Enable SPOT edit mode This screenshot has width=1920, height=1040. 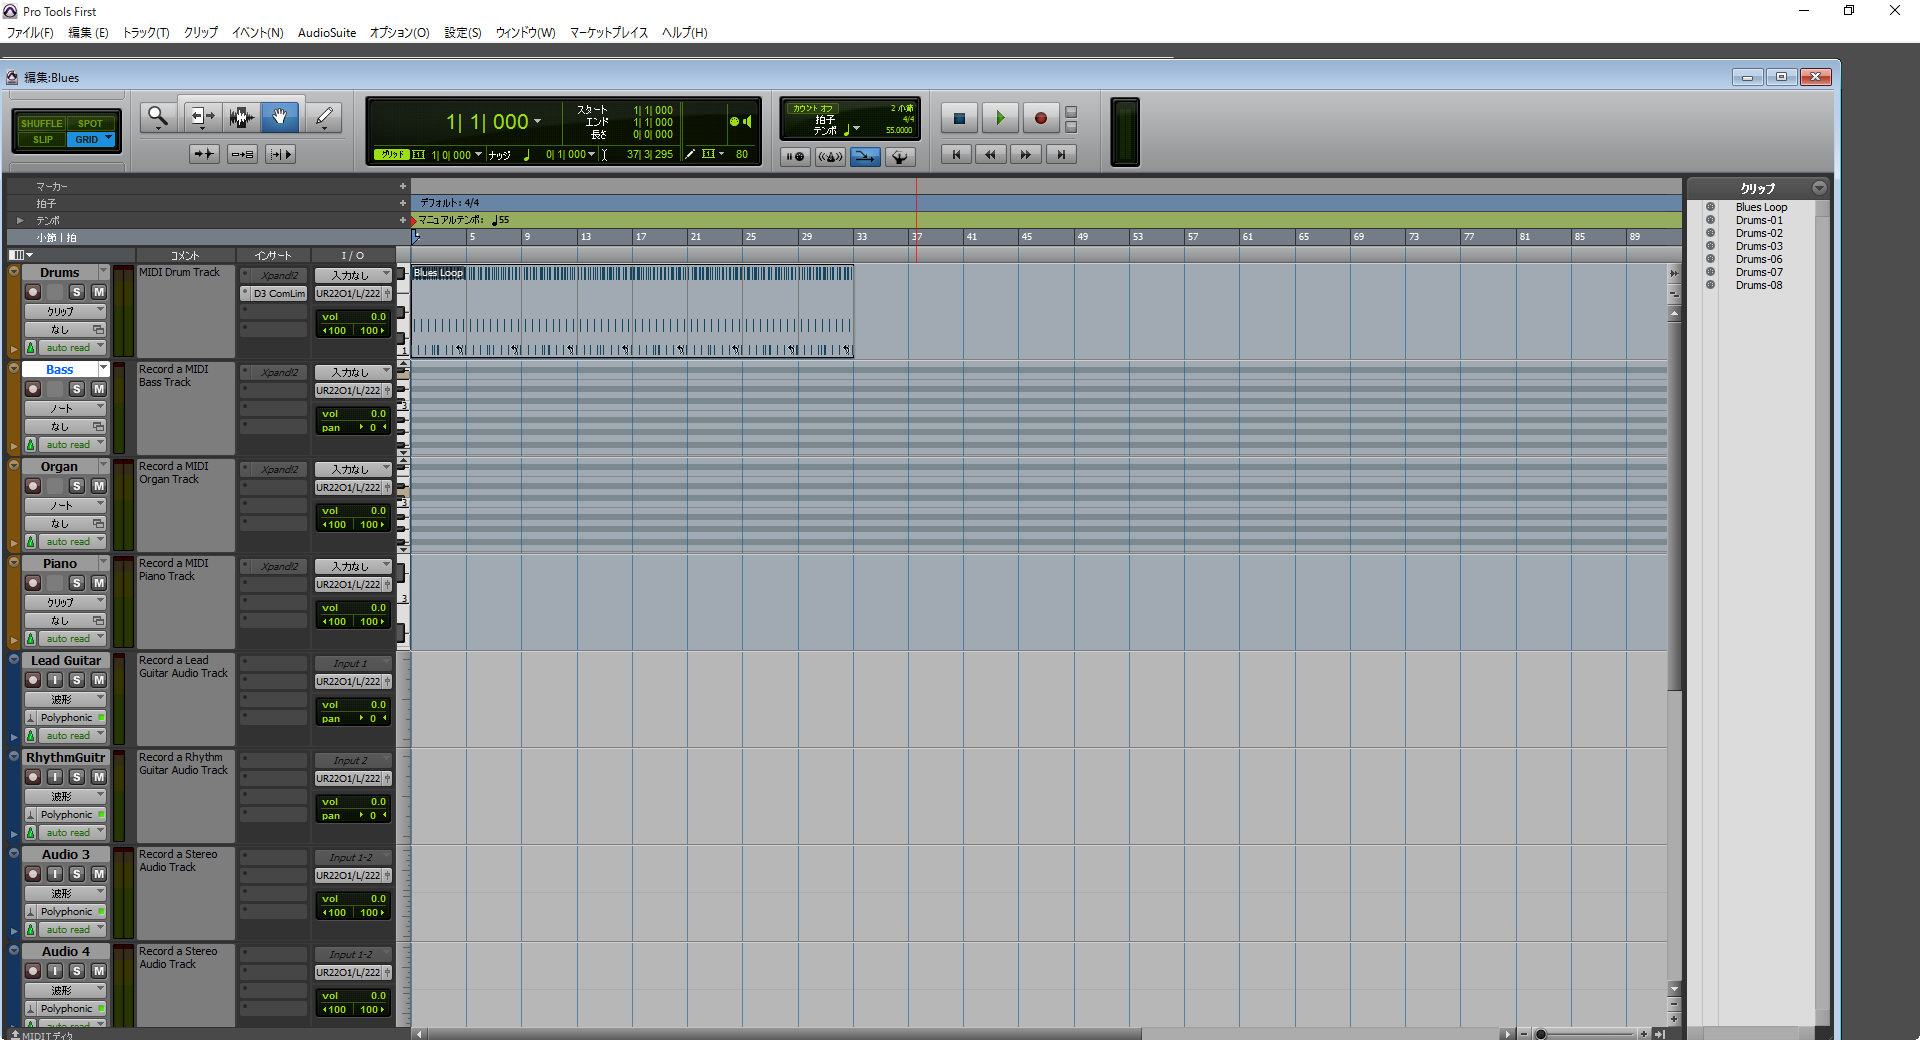[91, 124]
